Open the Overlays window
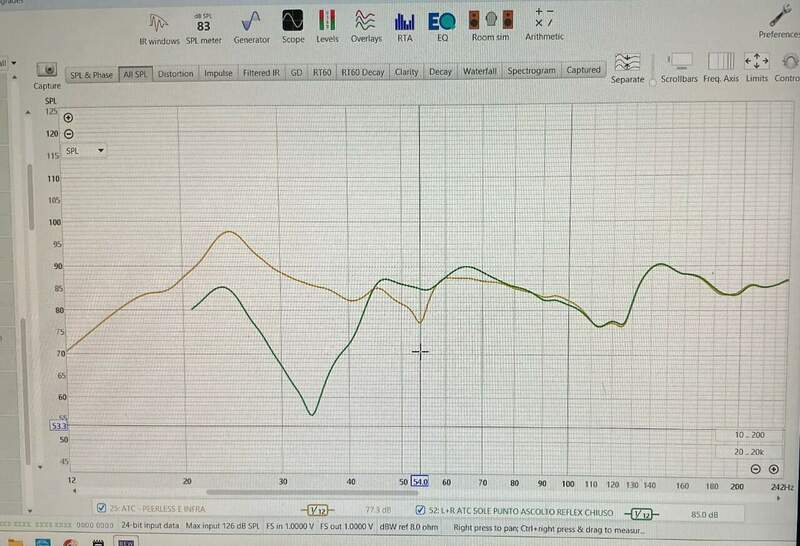This screenshot has width=800, height=546. (x=366, y=27)
